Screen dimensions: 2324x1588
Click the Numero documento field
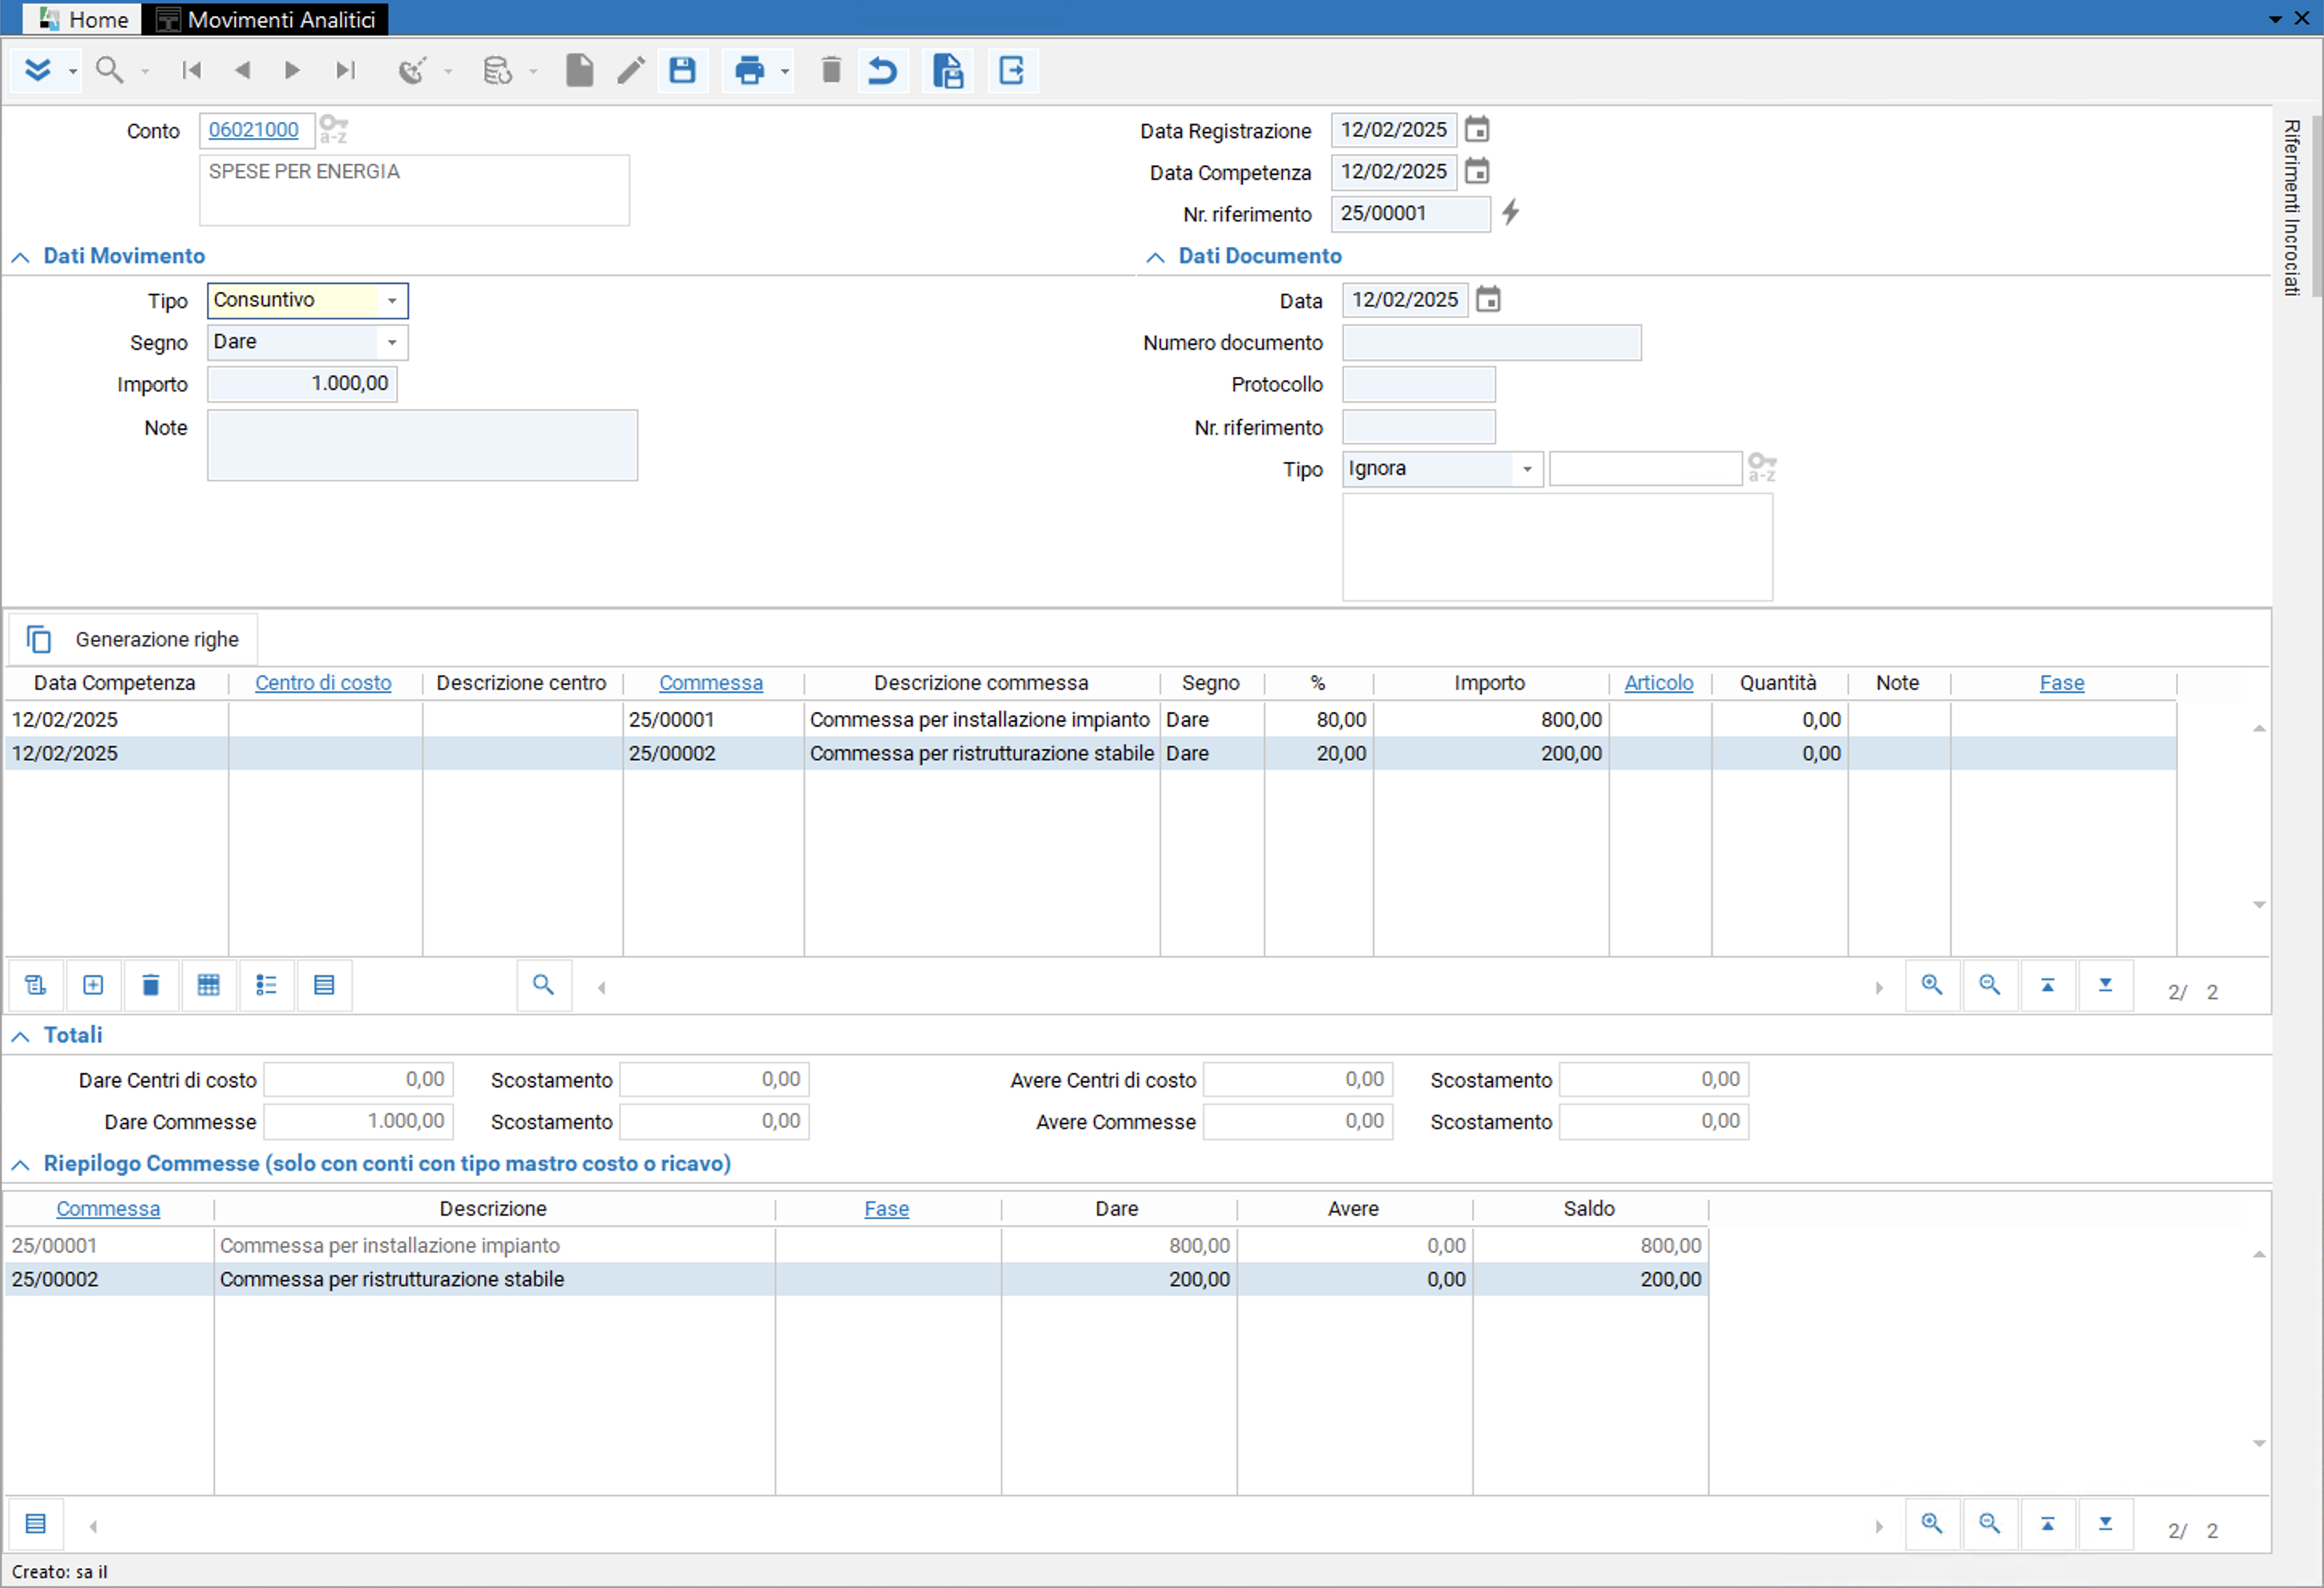click(x=1491, y=343)
